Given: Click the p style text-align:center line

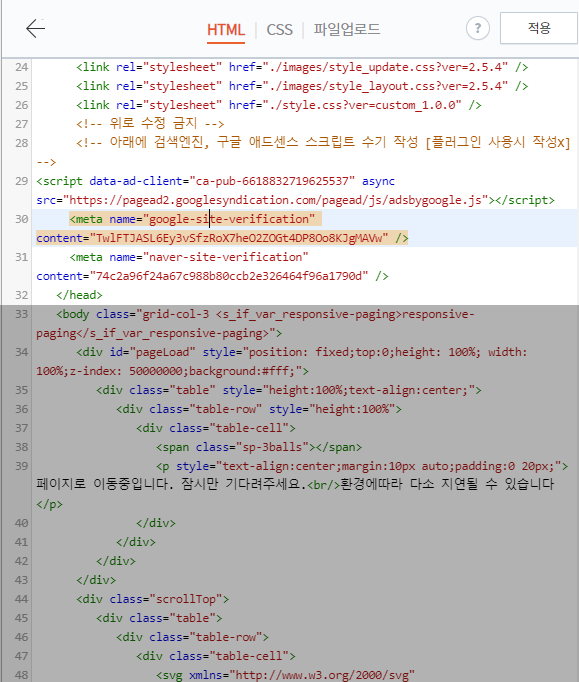Looking at the screenshot, I should coord(362,466).
